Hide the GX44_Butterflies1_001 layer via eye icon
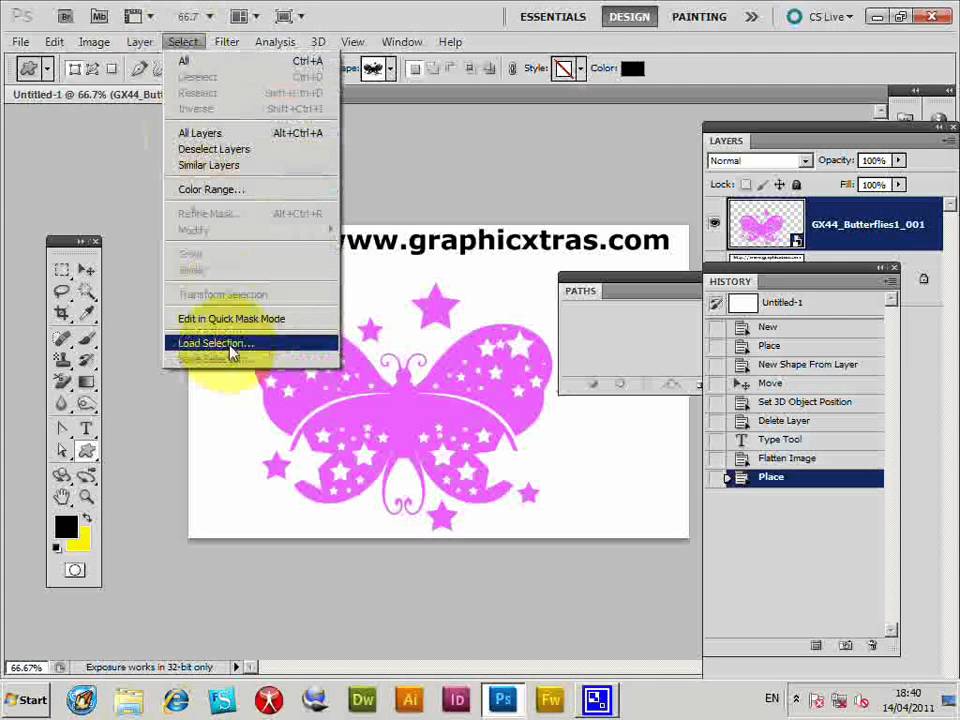The height and width of the screenshot is (720, 960). [714, 224]
